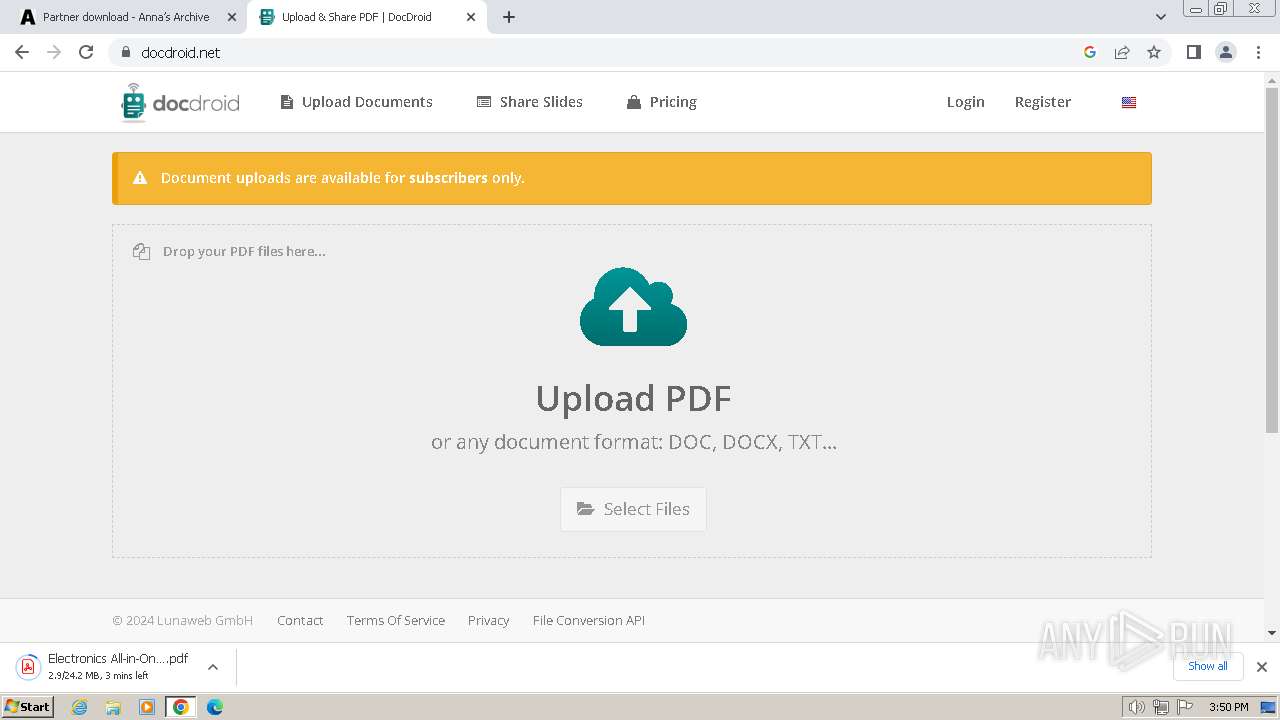Click the DocDroid robot logo
Viewport: 1280px width, 720px height.
point(180,102)
